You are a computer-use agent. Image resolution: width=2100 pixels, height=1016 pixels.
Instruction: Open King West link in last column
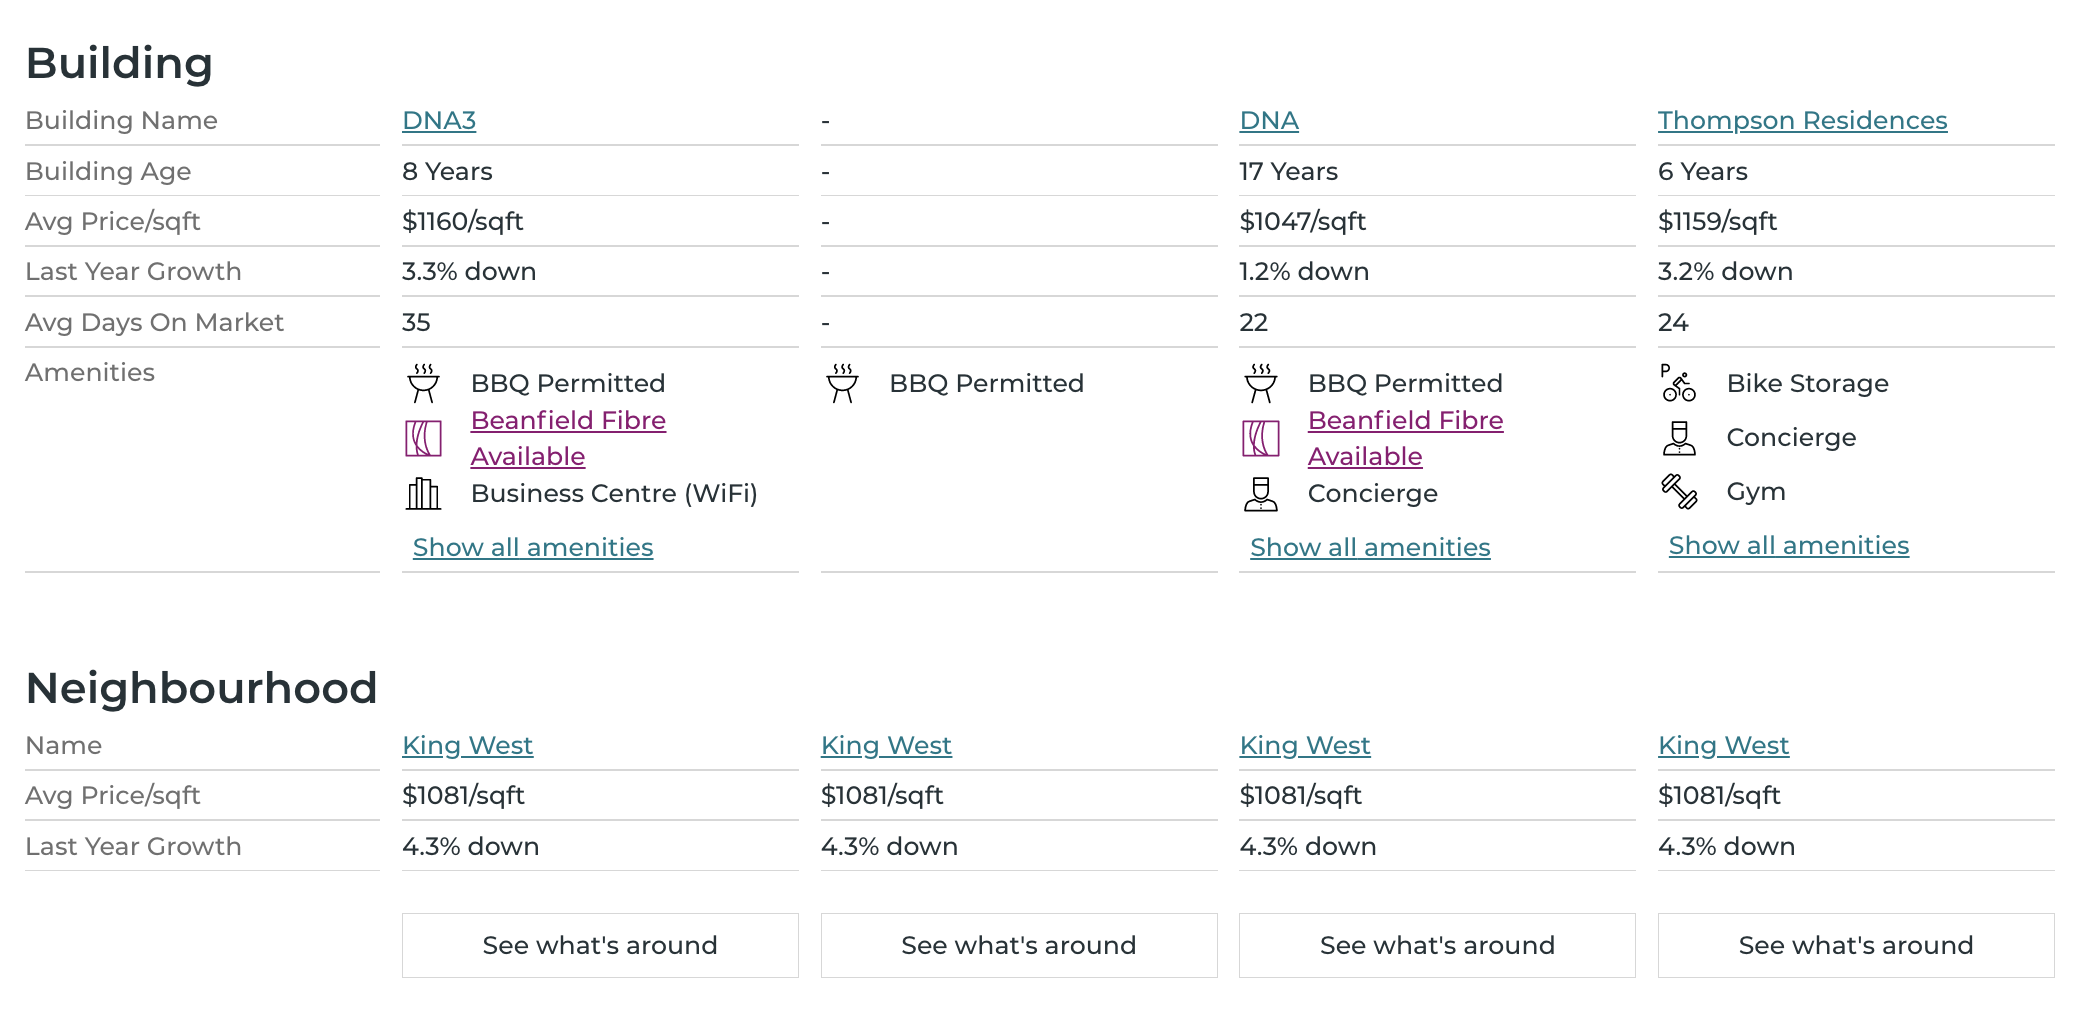click(1723, 746)
